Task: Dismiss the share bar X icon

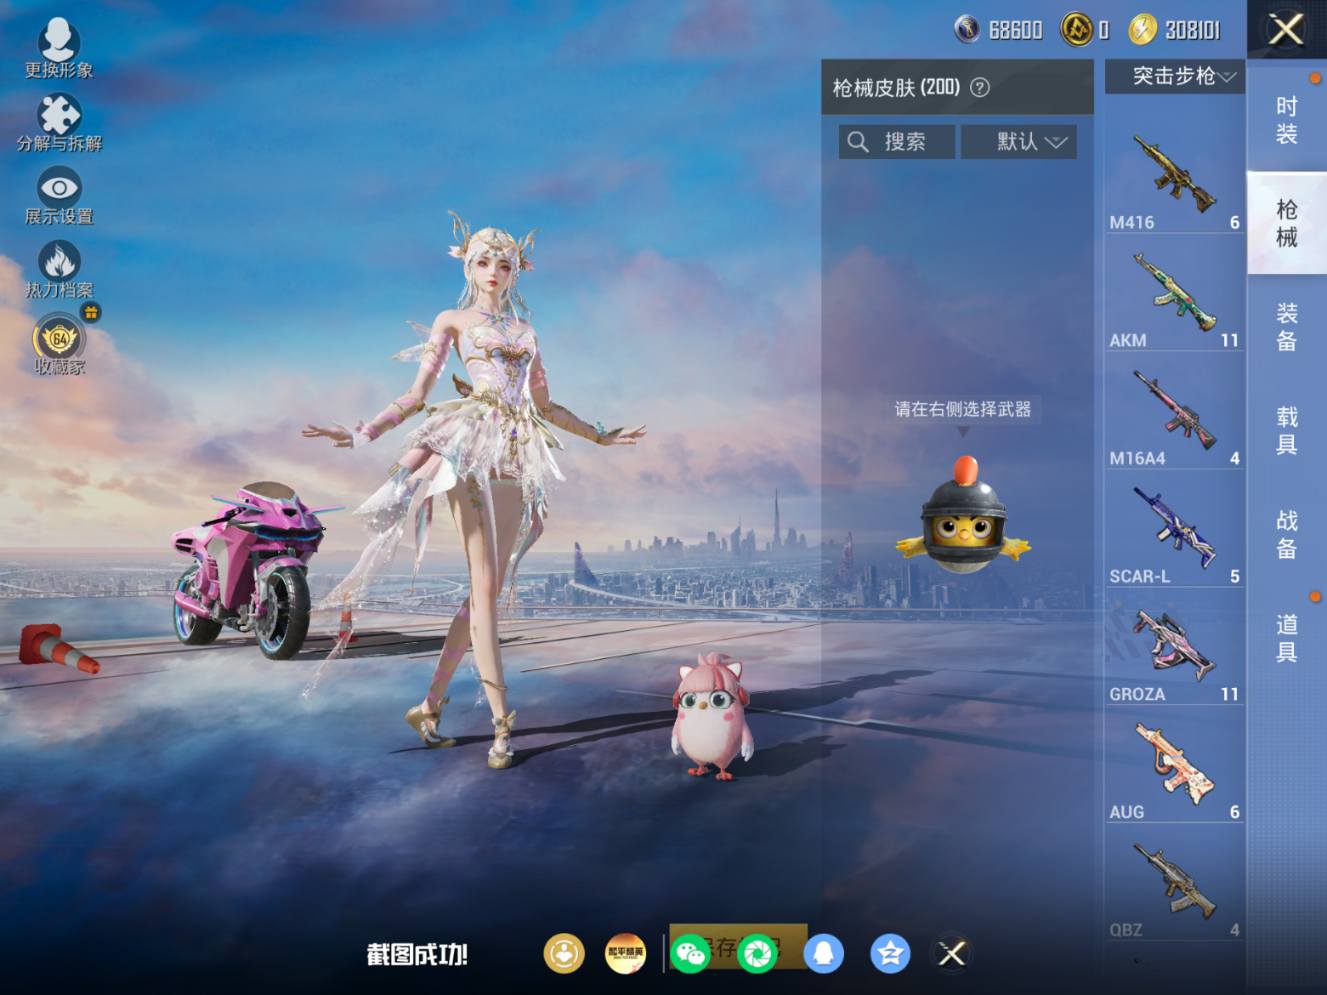Action: [951, 954]
